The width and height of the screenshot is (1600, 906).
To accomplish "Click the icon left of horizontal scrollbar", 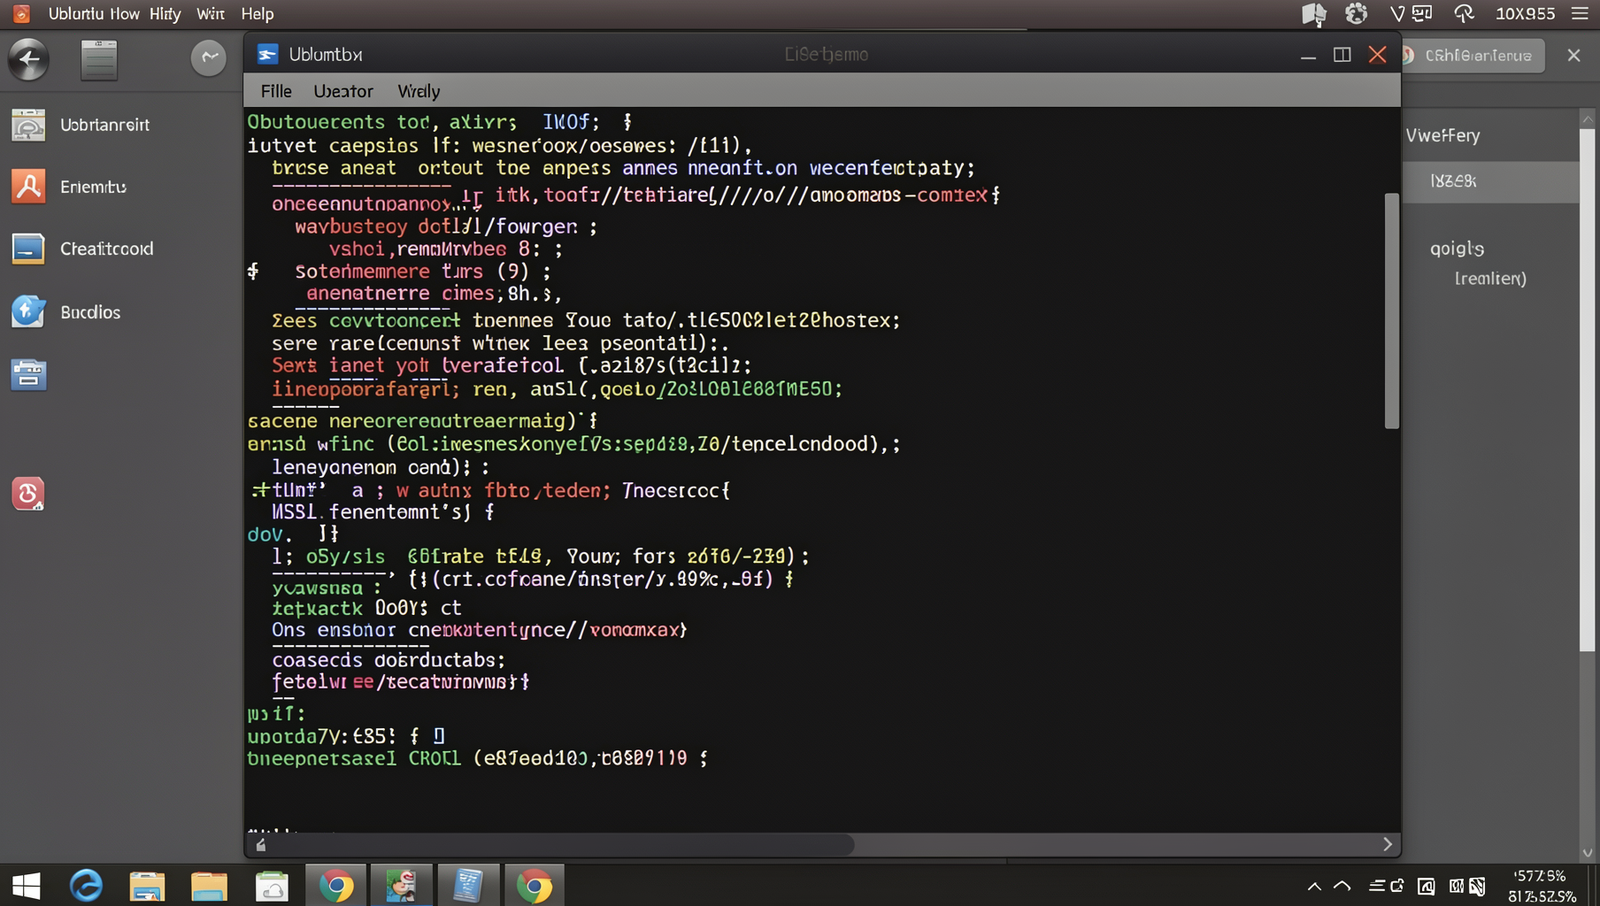I will coord(261,845).
